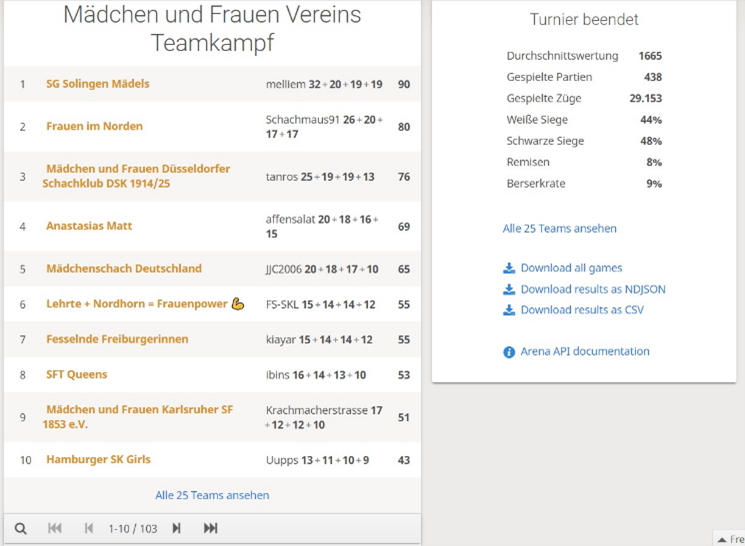Click the info icon beside Arena API documentation

coord(509,352)
